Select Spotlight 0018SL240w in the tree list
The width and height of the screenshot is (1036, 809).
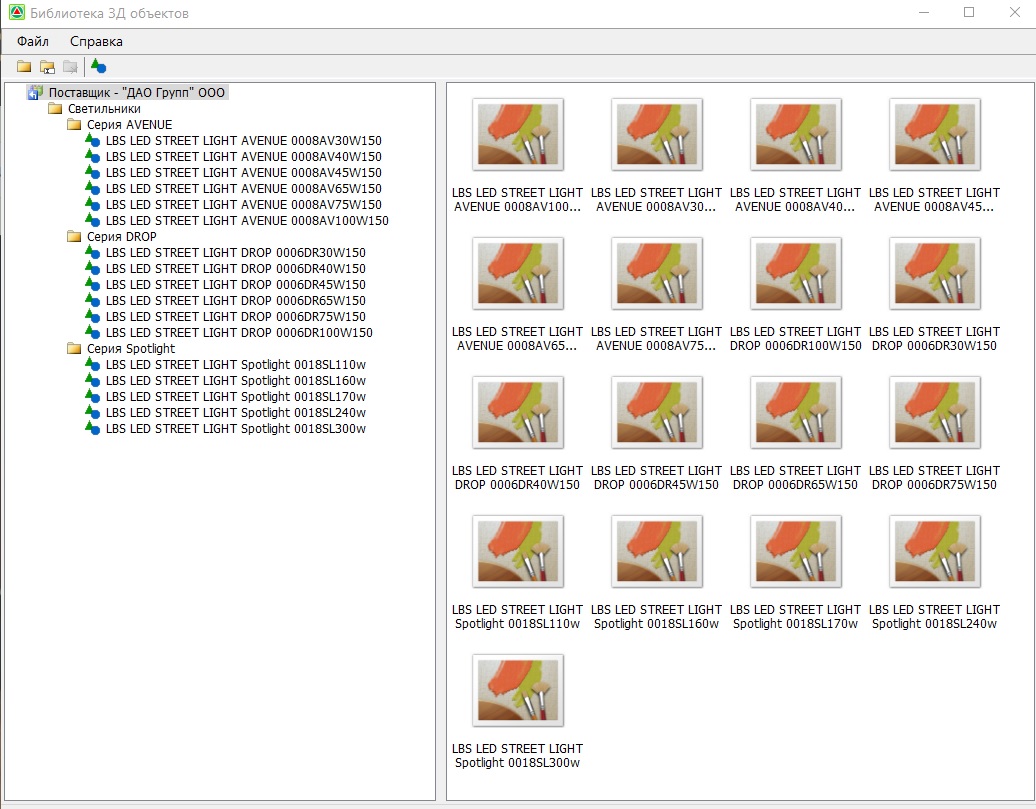(235, 412)
